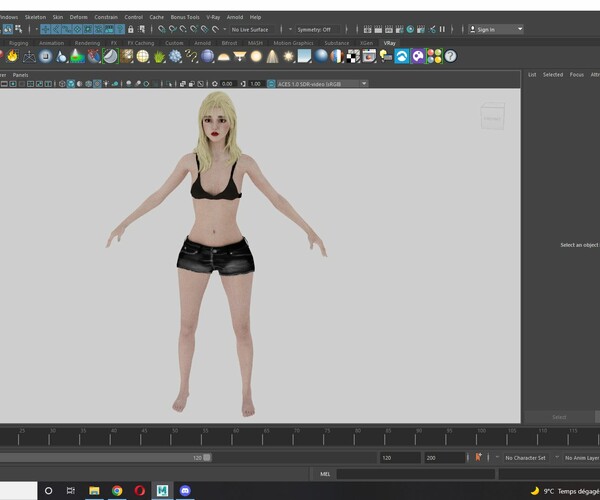Click the V-Ray fire icon on the shelf
The height and width of the screenshot is (500, 600).
click(x=13, y=57)
